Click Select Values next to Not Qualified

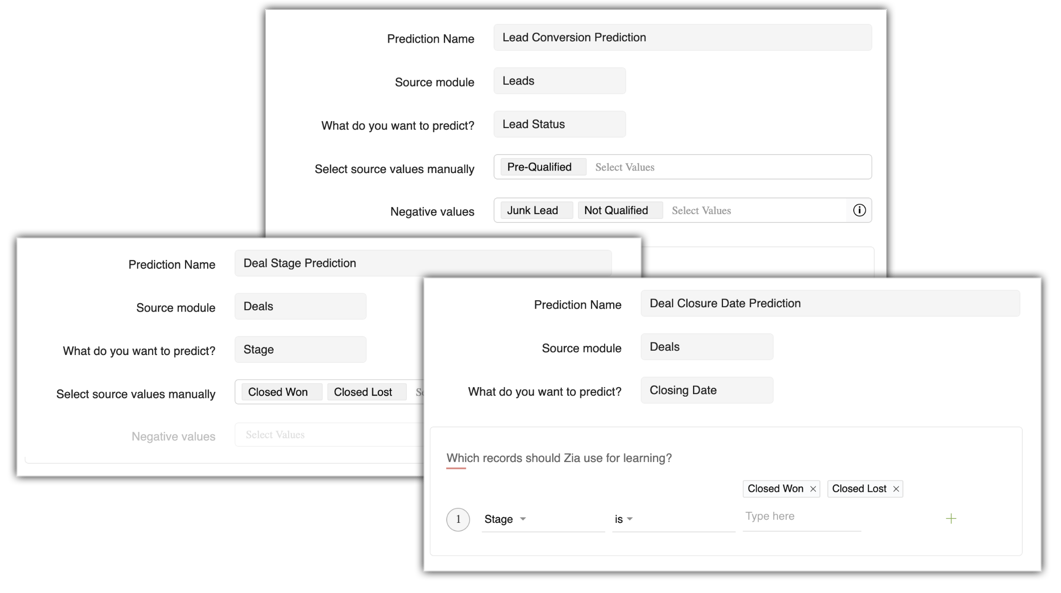click(x=701, y=211)
